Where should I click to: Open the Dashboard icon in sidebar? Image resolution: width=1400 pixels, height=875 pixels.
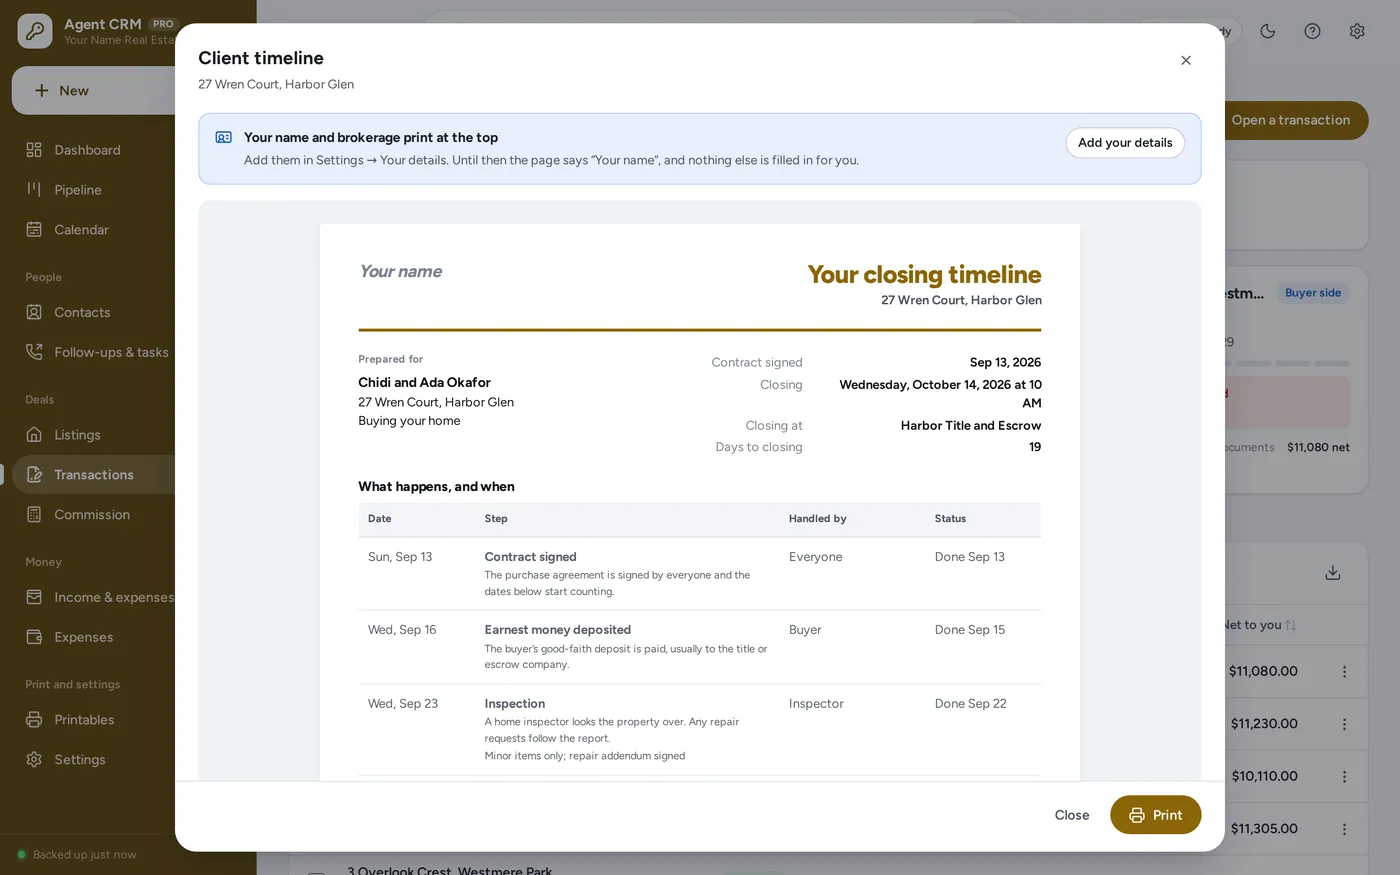(34, 150)
